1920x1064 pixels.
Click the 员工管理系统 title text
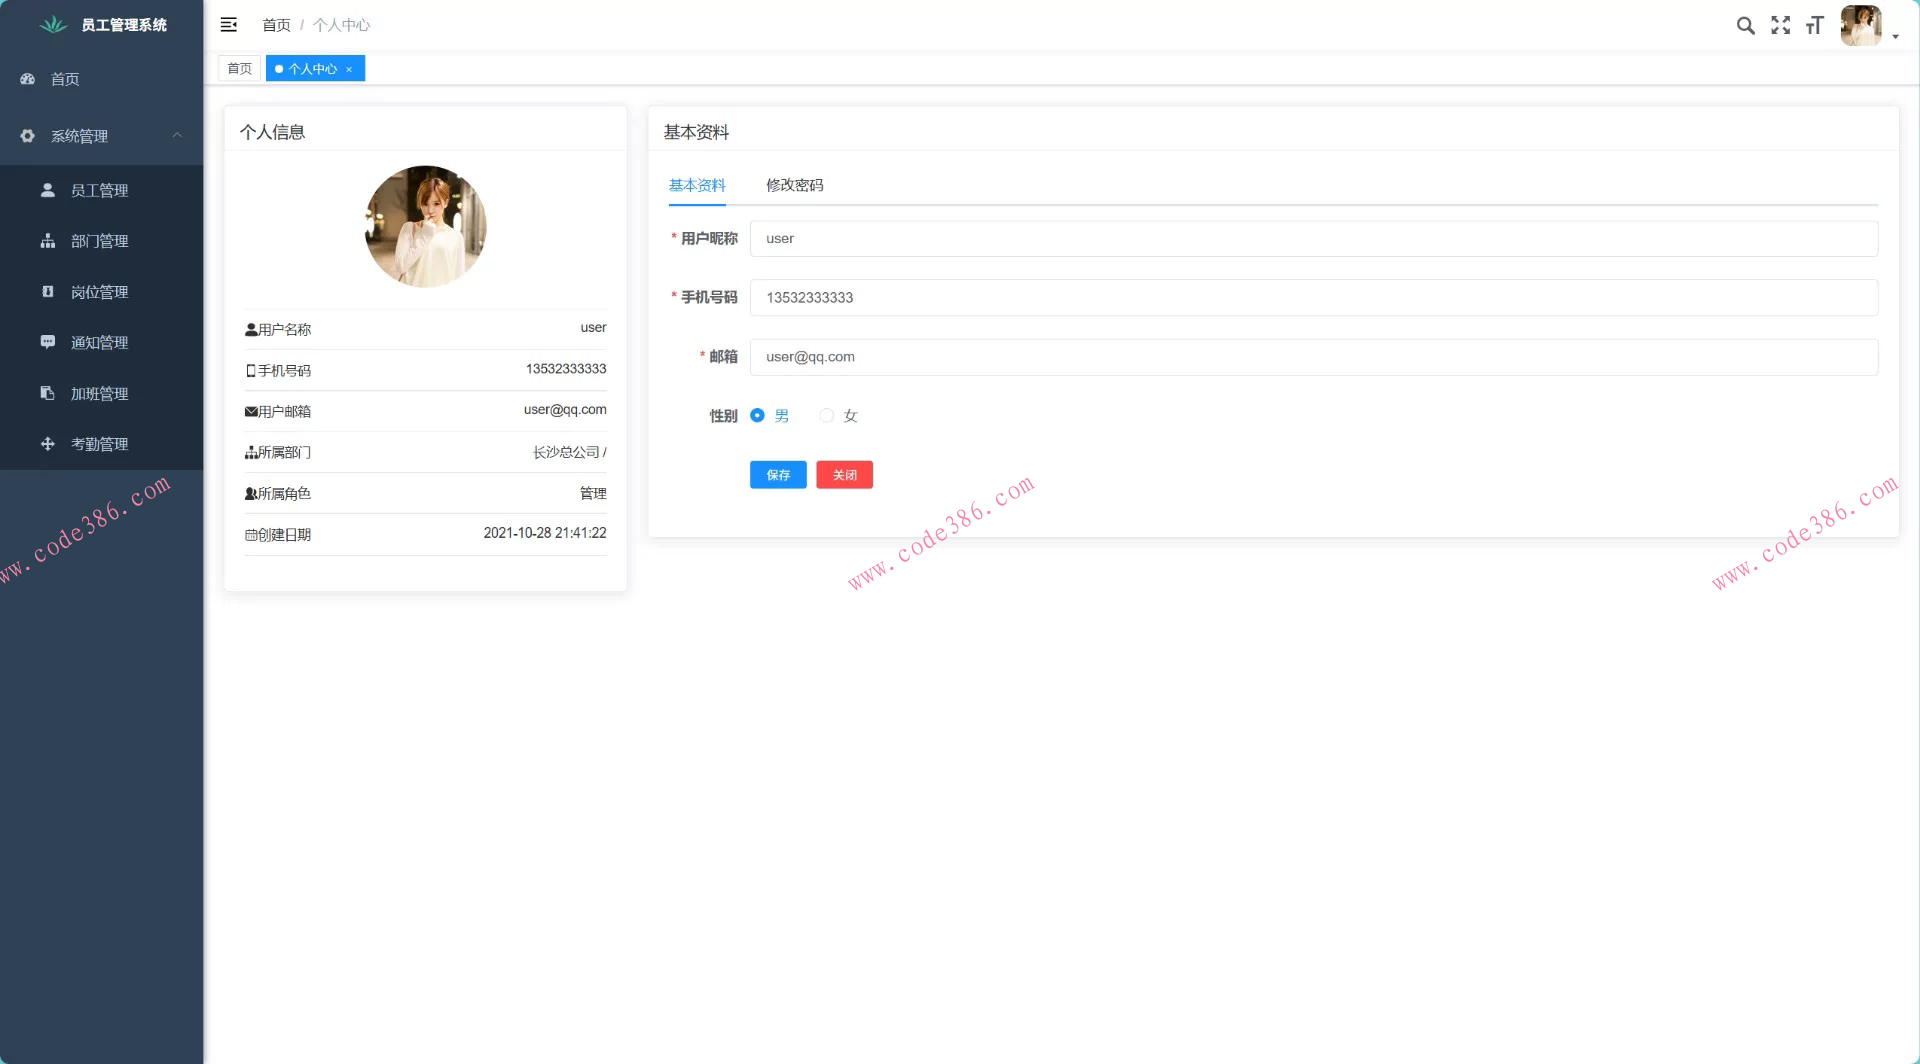coord(124,25)
